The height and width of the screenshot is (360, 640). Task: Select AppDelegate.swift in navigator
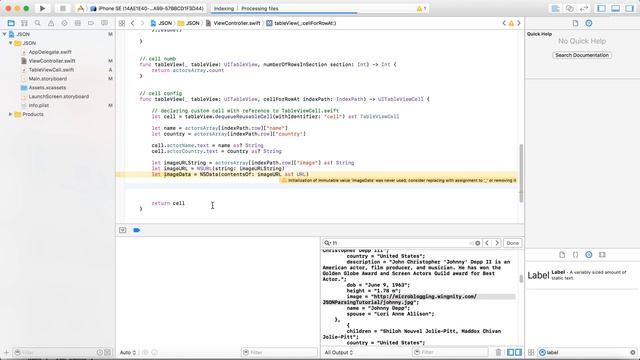pyautogui.click(x=50, y=52)
